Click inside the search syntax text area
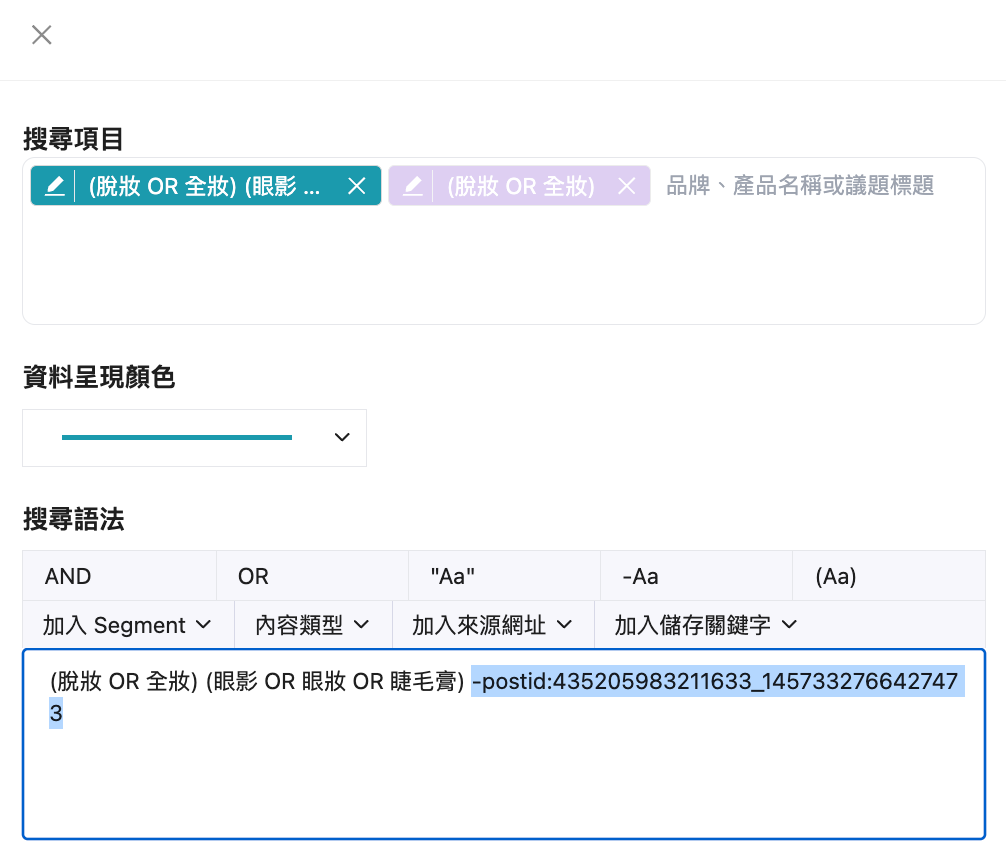The image size is (1006, 856). point(504,744)
